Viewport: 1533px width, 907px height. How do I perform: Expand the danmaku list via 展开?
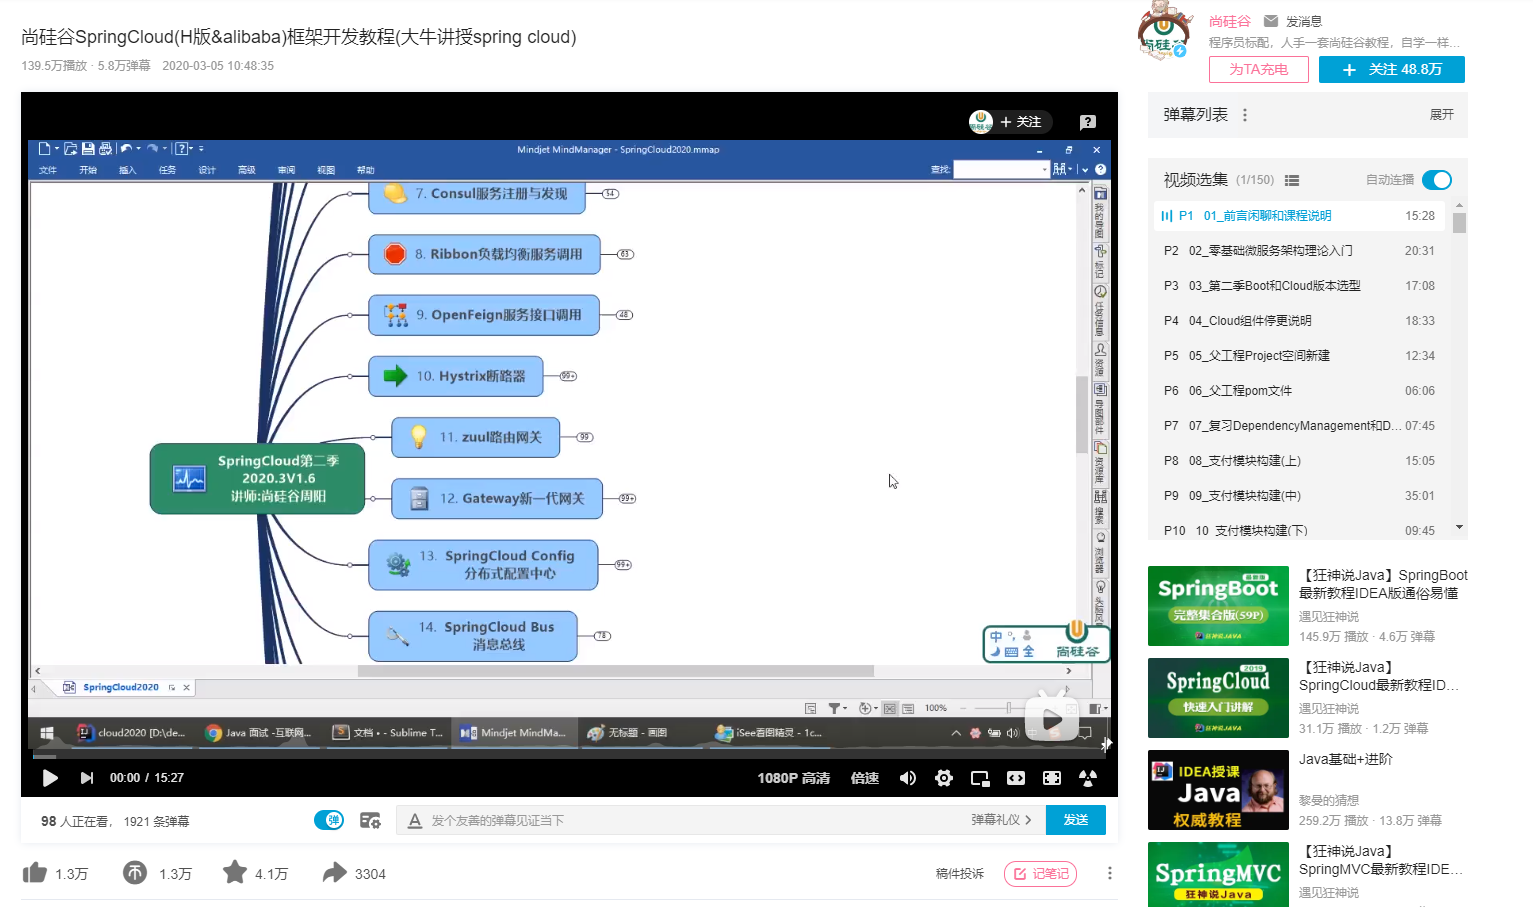pos(1440,115)
